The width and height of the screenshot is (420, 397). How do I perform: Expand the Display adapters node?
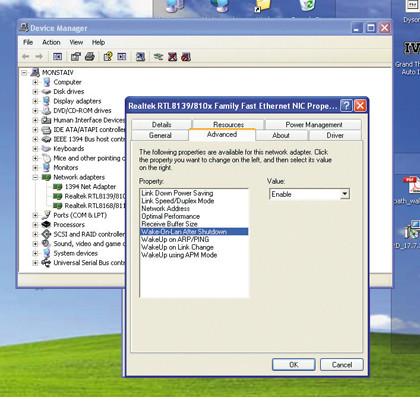click(35, 101)
